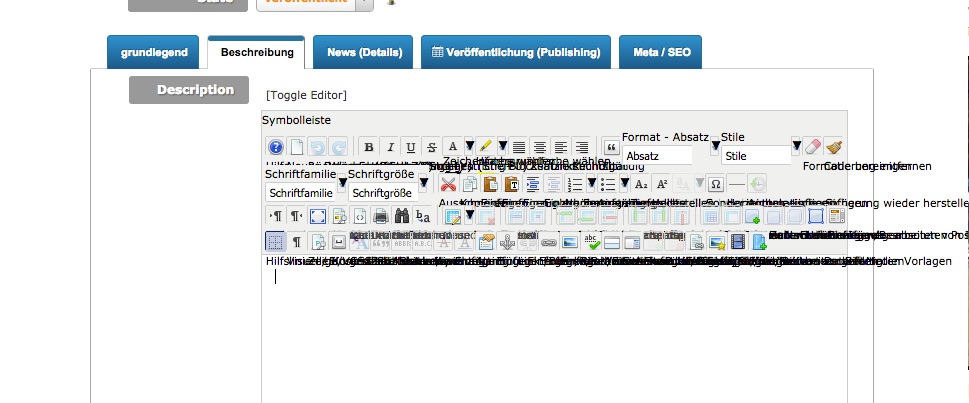Insert a horizontal rule line
The image size is (969, 403).
coord(736,184)
